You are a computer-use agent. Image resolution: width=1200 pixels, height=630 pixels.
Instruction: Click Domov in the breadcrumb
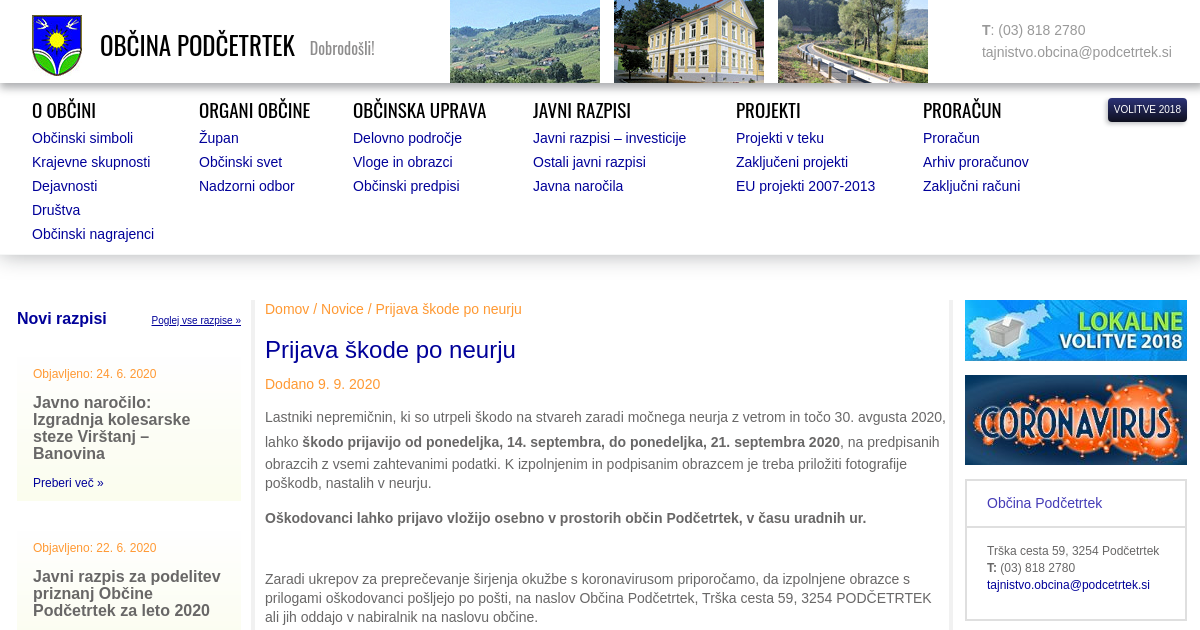287,309
